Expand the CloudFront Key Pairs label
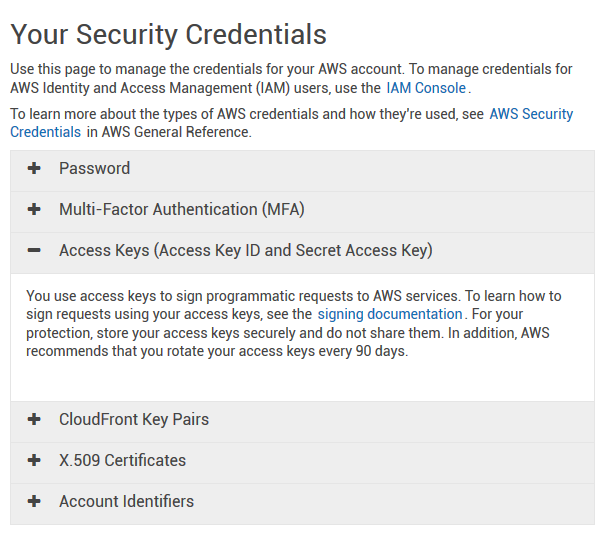 point(133,420)
